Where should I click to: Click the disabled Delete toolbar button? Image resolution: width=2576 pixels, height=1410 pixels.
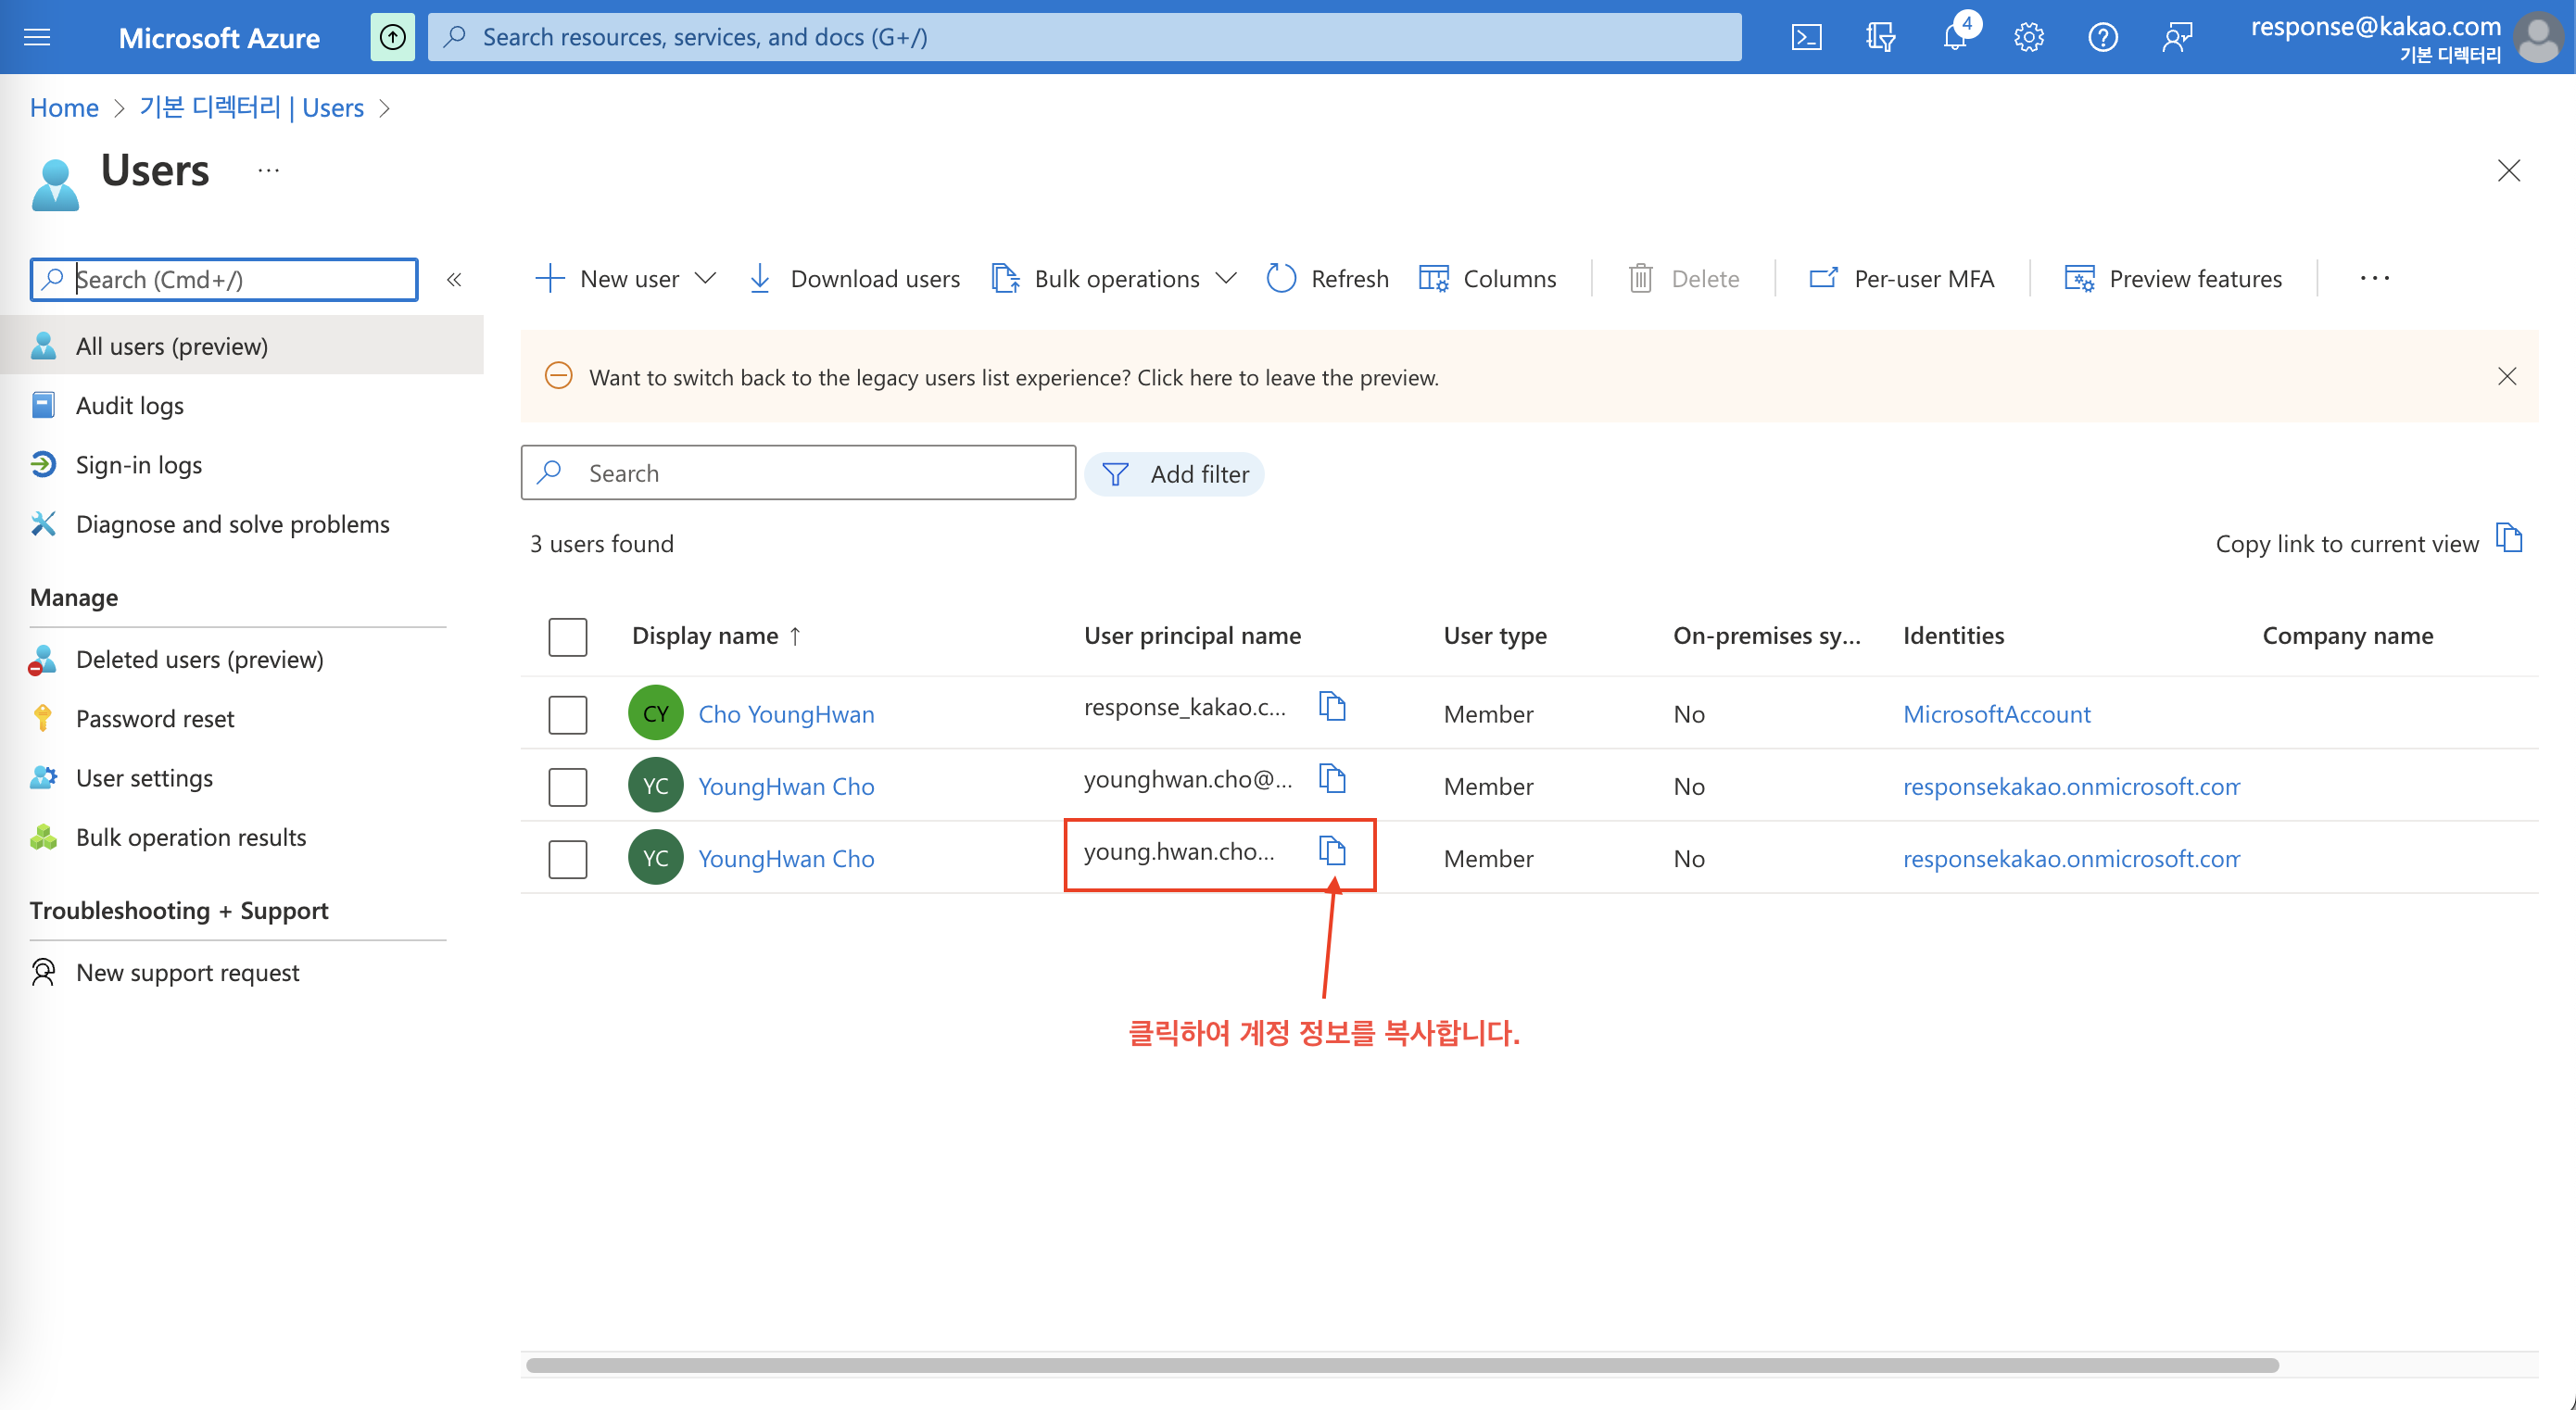1683,279
